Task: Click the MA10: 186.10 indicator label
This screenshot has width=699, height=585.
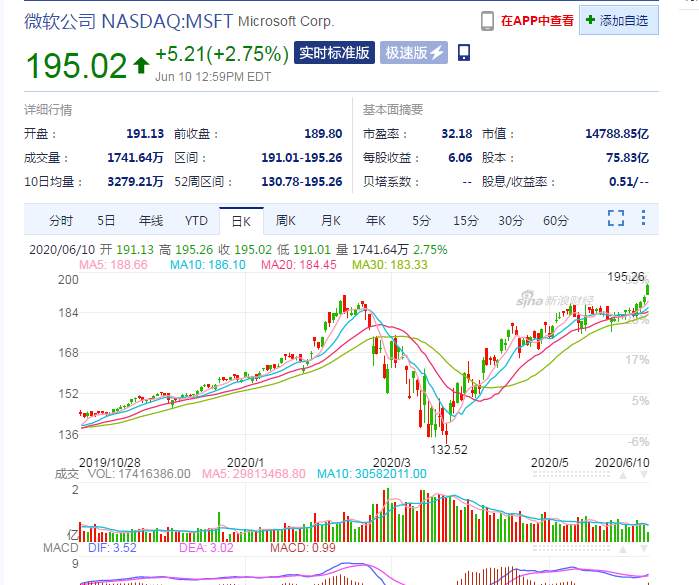Action: 208,265
